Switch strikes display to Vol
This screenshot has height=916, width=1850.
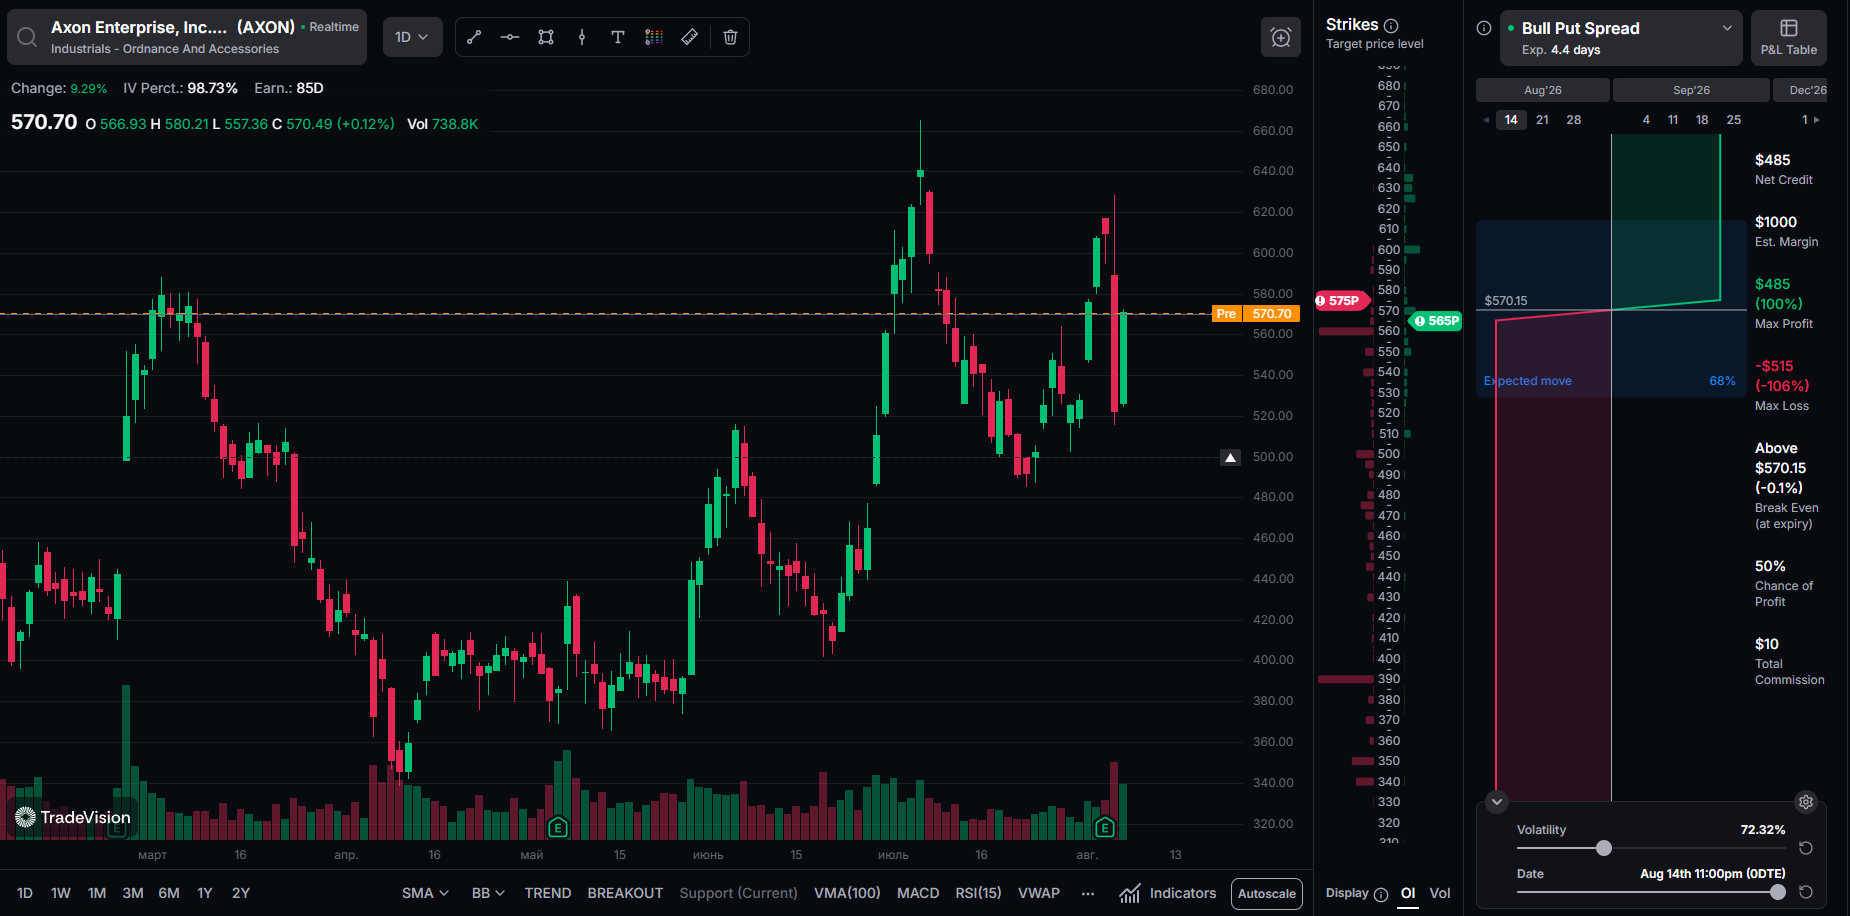tap(1440, 893)
